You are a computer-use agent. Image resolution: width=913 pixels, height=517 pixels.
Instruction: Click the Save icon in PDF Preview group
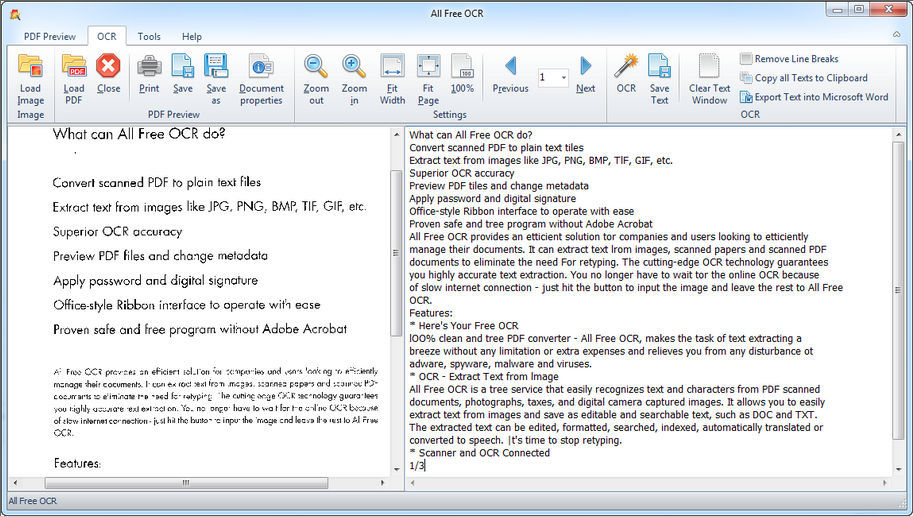click(x=182, y=66)
